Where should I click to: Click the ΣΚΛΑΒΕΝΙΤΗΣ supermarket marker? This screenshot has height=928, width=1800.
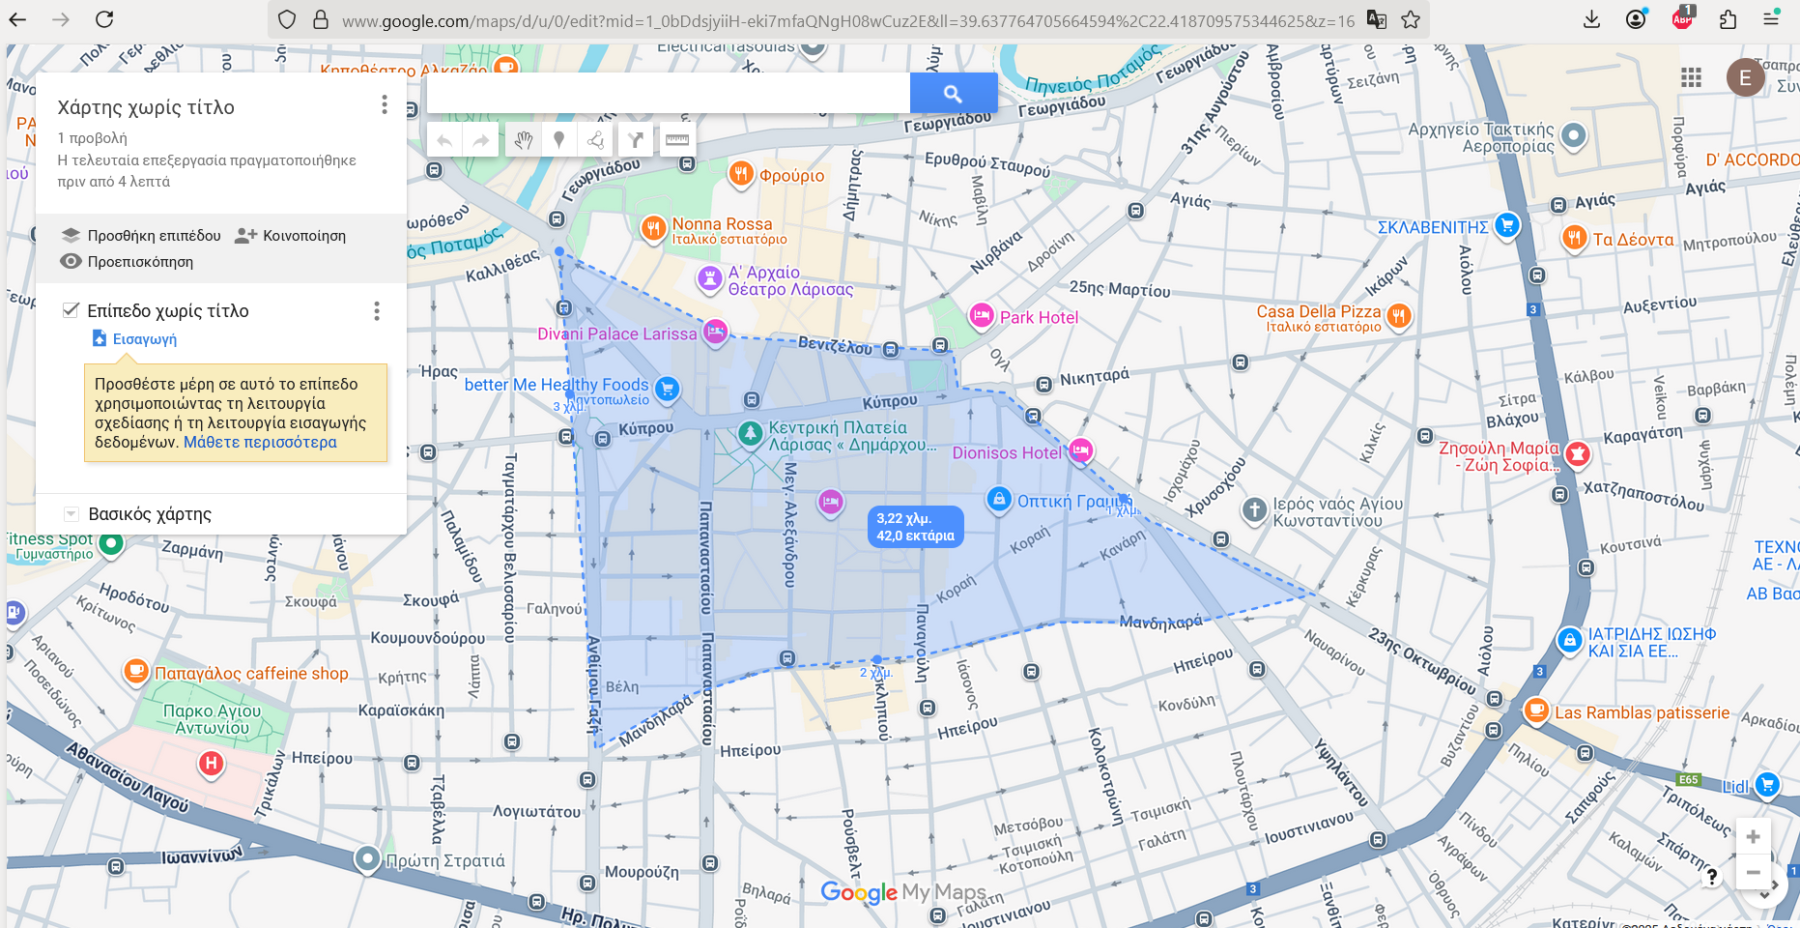(1507, 225)
